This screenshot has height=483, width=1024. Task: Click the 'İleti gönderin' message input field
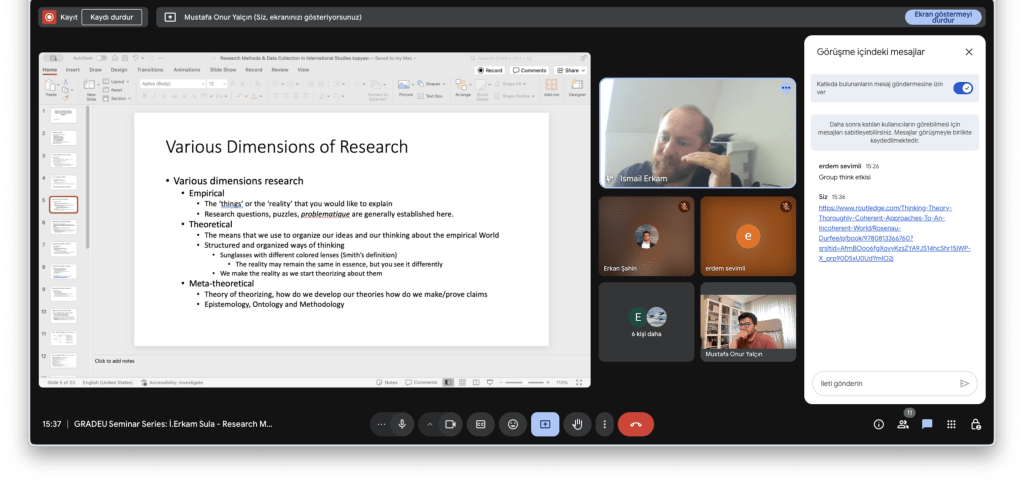pos(880,383)
